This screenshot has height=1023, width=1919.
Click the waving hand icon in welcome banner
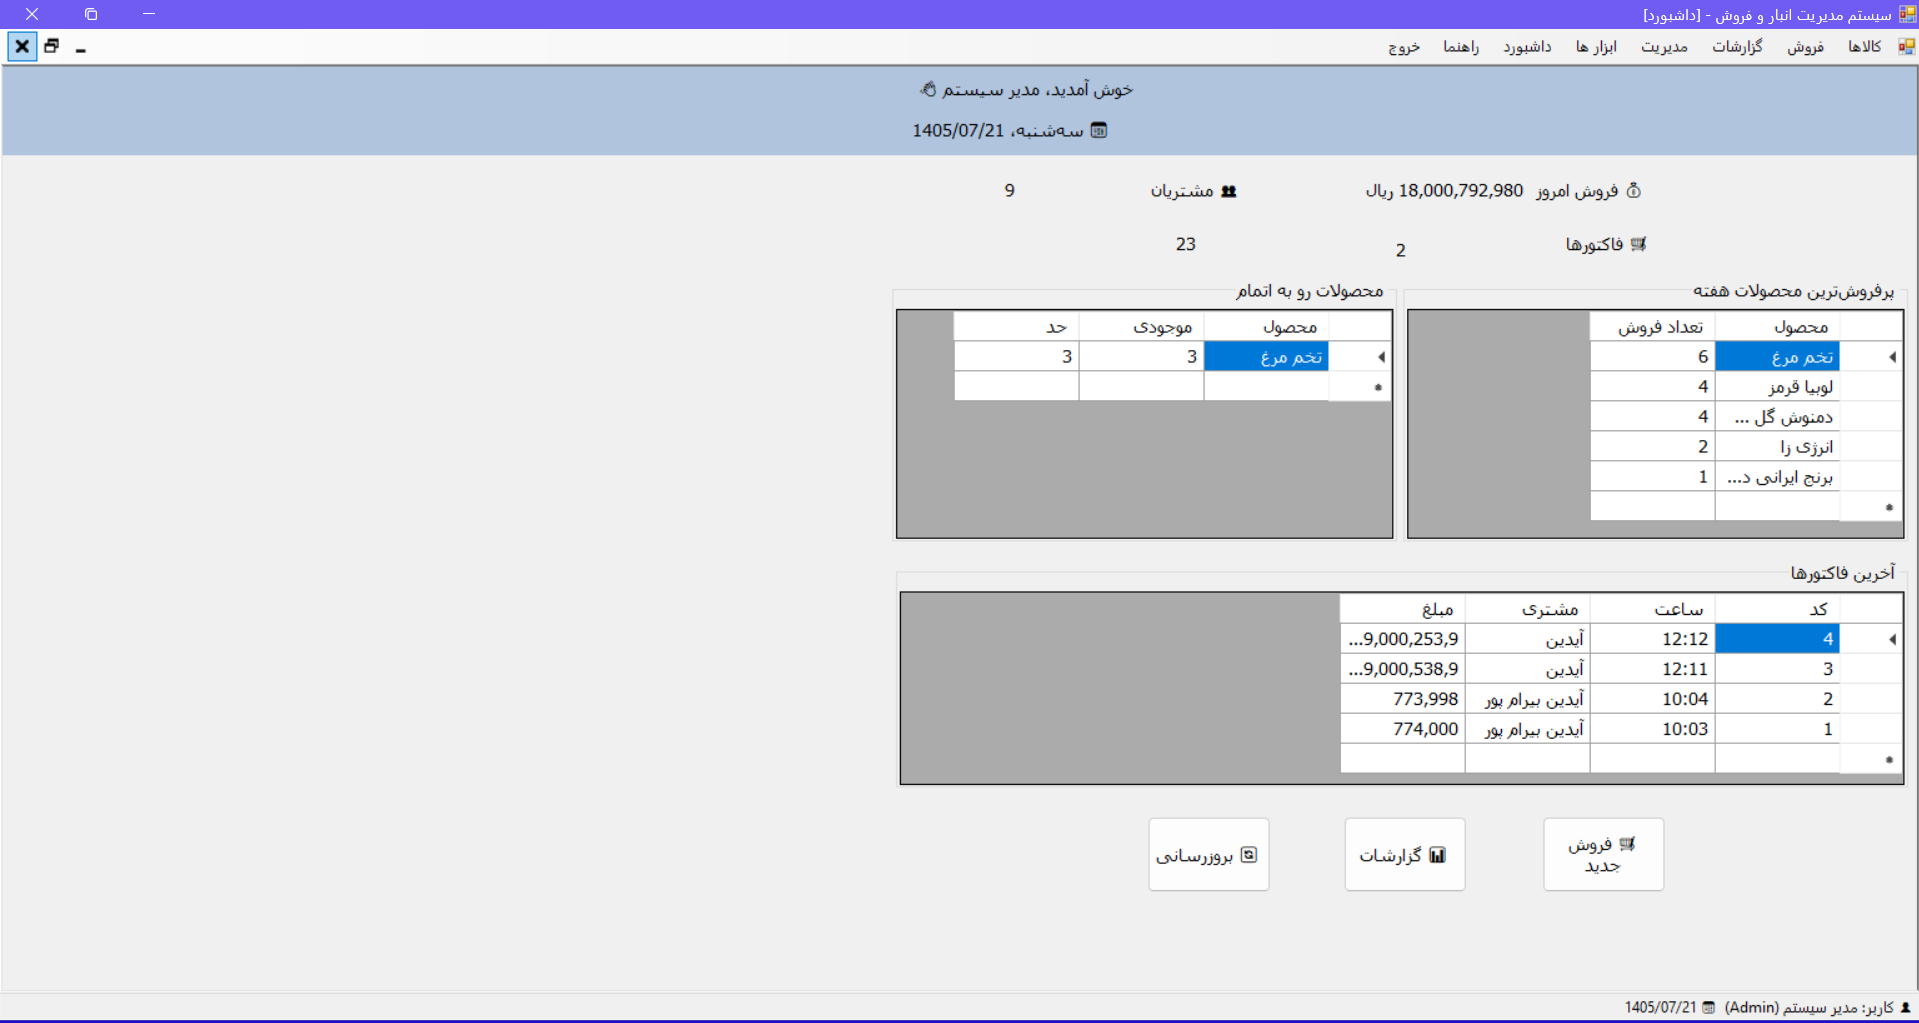pos(928,89)
